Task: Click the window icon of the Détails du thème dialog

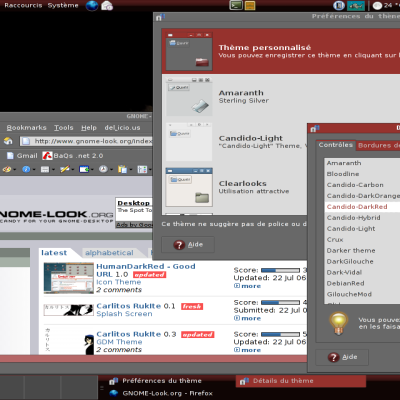Action: (315, 128)
